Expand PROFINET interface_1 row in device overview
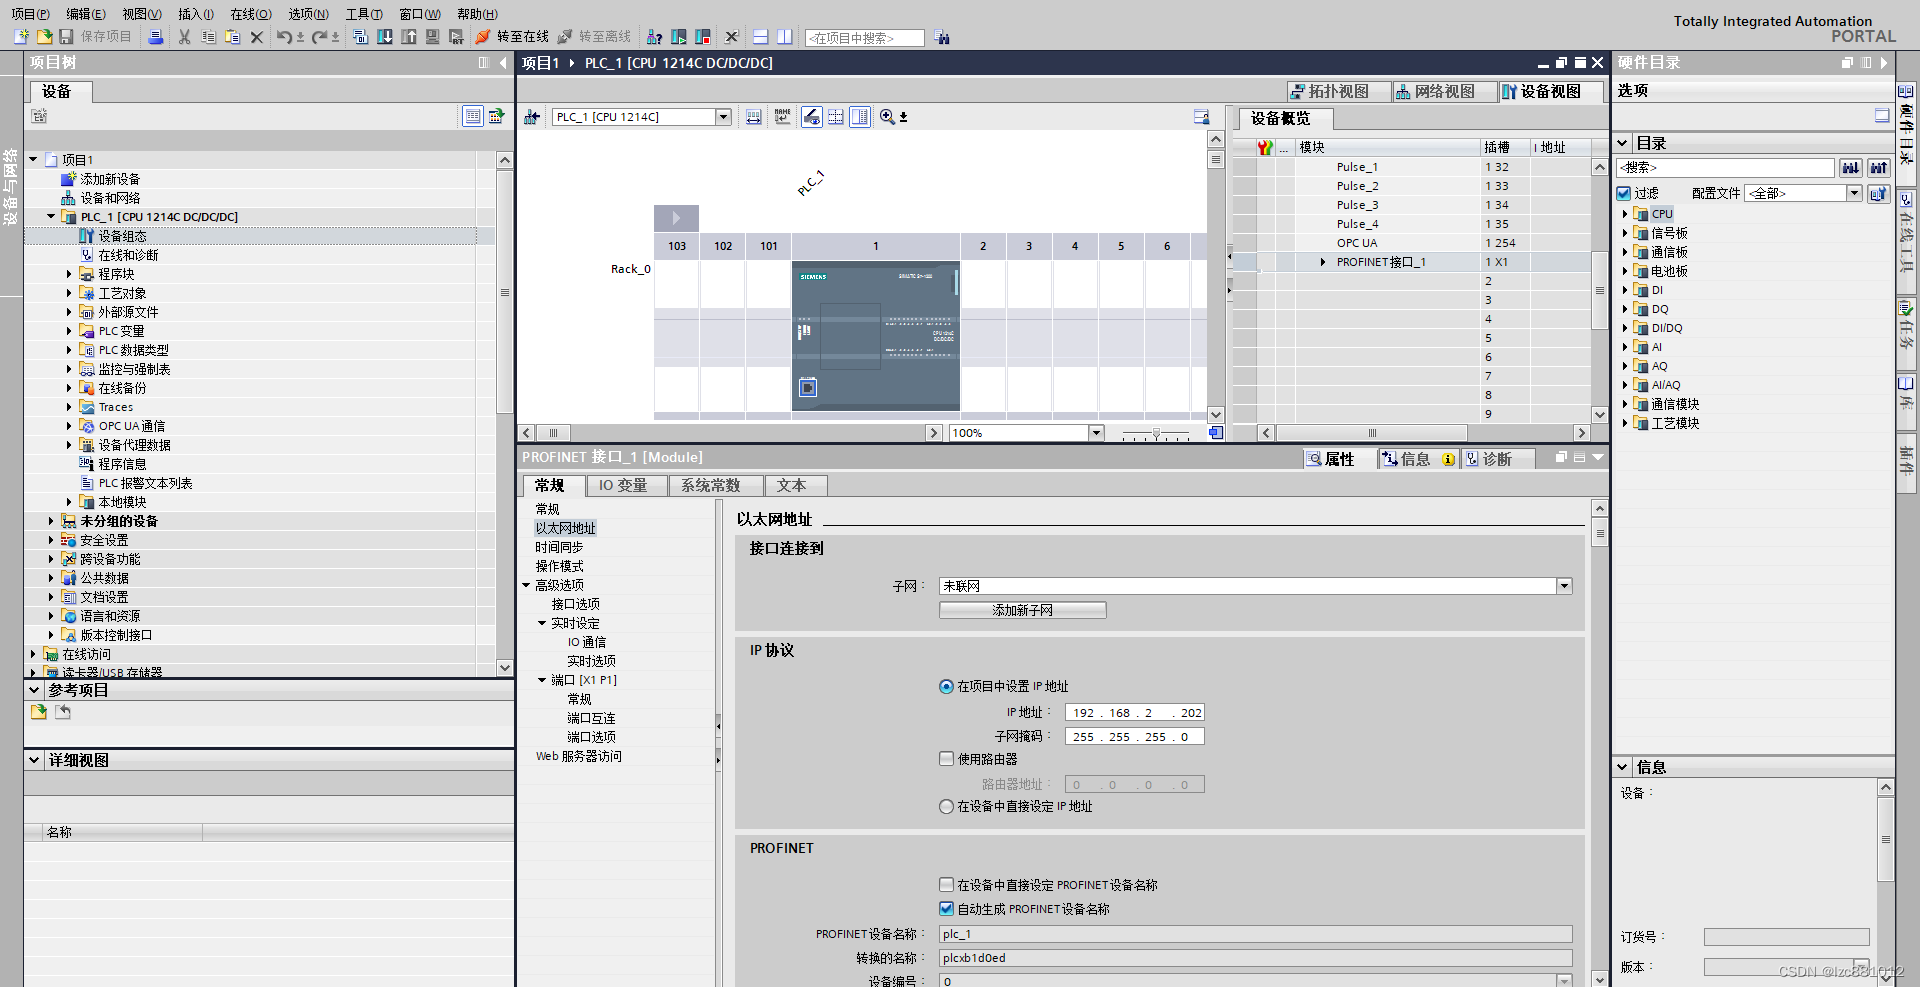Image resolution: width=1920 pixels, height=987 pixels. (1323, 262)
